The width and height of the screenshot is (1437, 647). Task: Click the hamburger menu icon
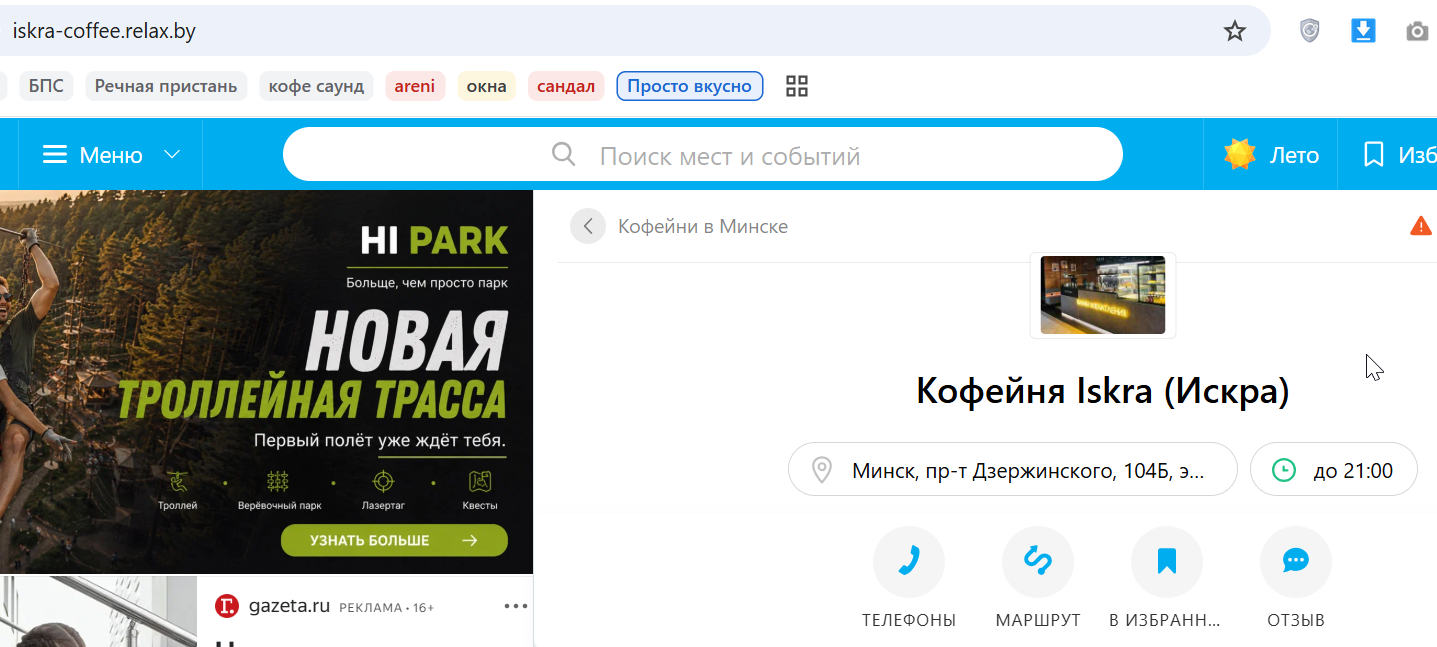[x=55, y=155]
